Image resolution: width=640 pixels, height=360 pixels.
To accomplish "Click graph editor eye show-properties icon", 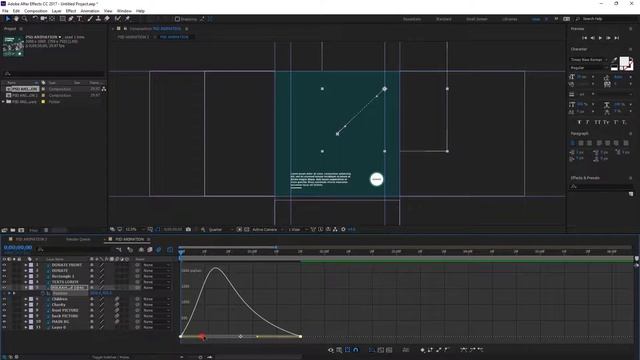I will pos(331,350).
